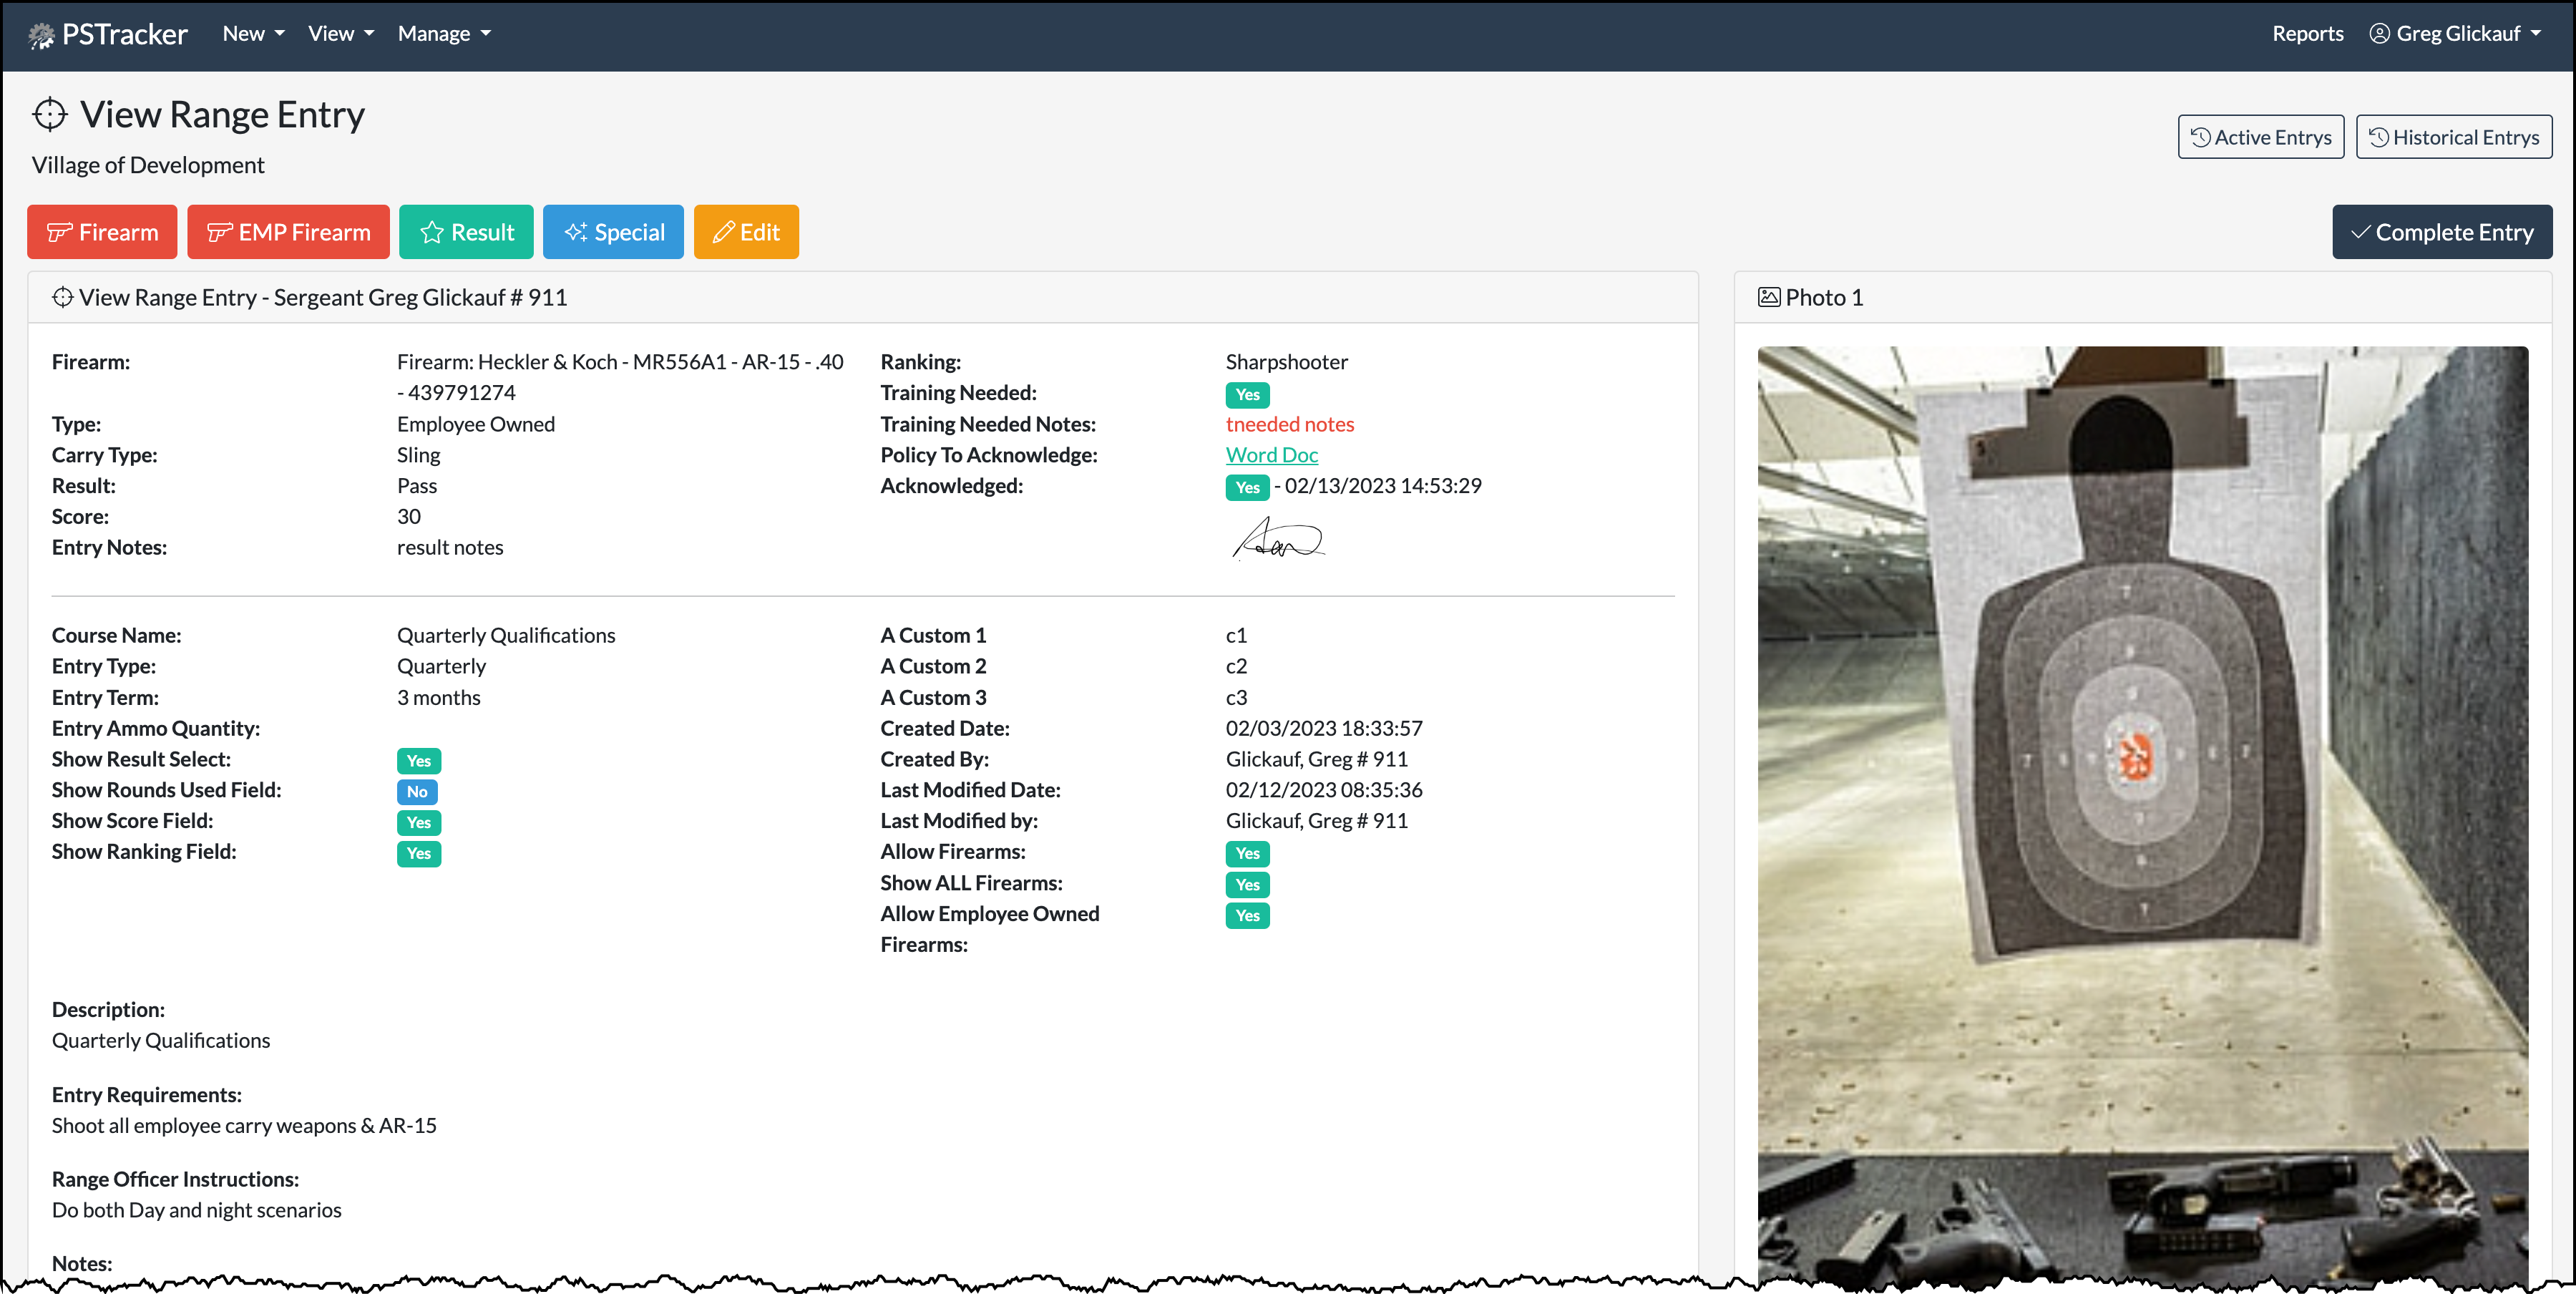Screen dimensions: 2576x1294
Task: Click the PSTracker logo icon
Action: pos(41,36)
